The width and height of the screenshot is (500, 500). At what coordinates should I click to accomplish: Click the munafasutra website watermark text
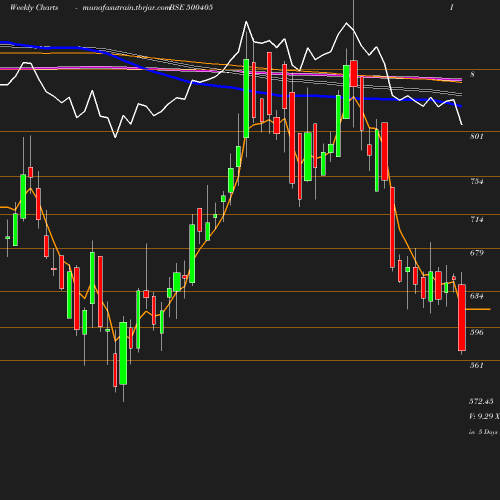[127, 8]
